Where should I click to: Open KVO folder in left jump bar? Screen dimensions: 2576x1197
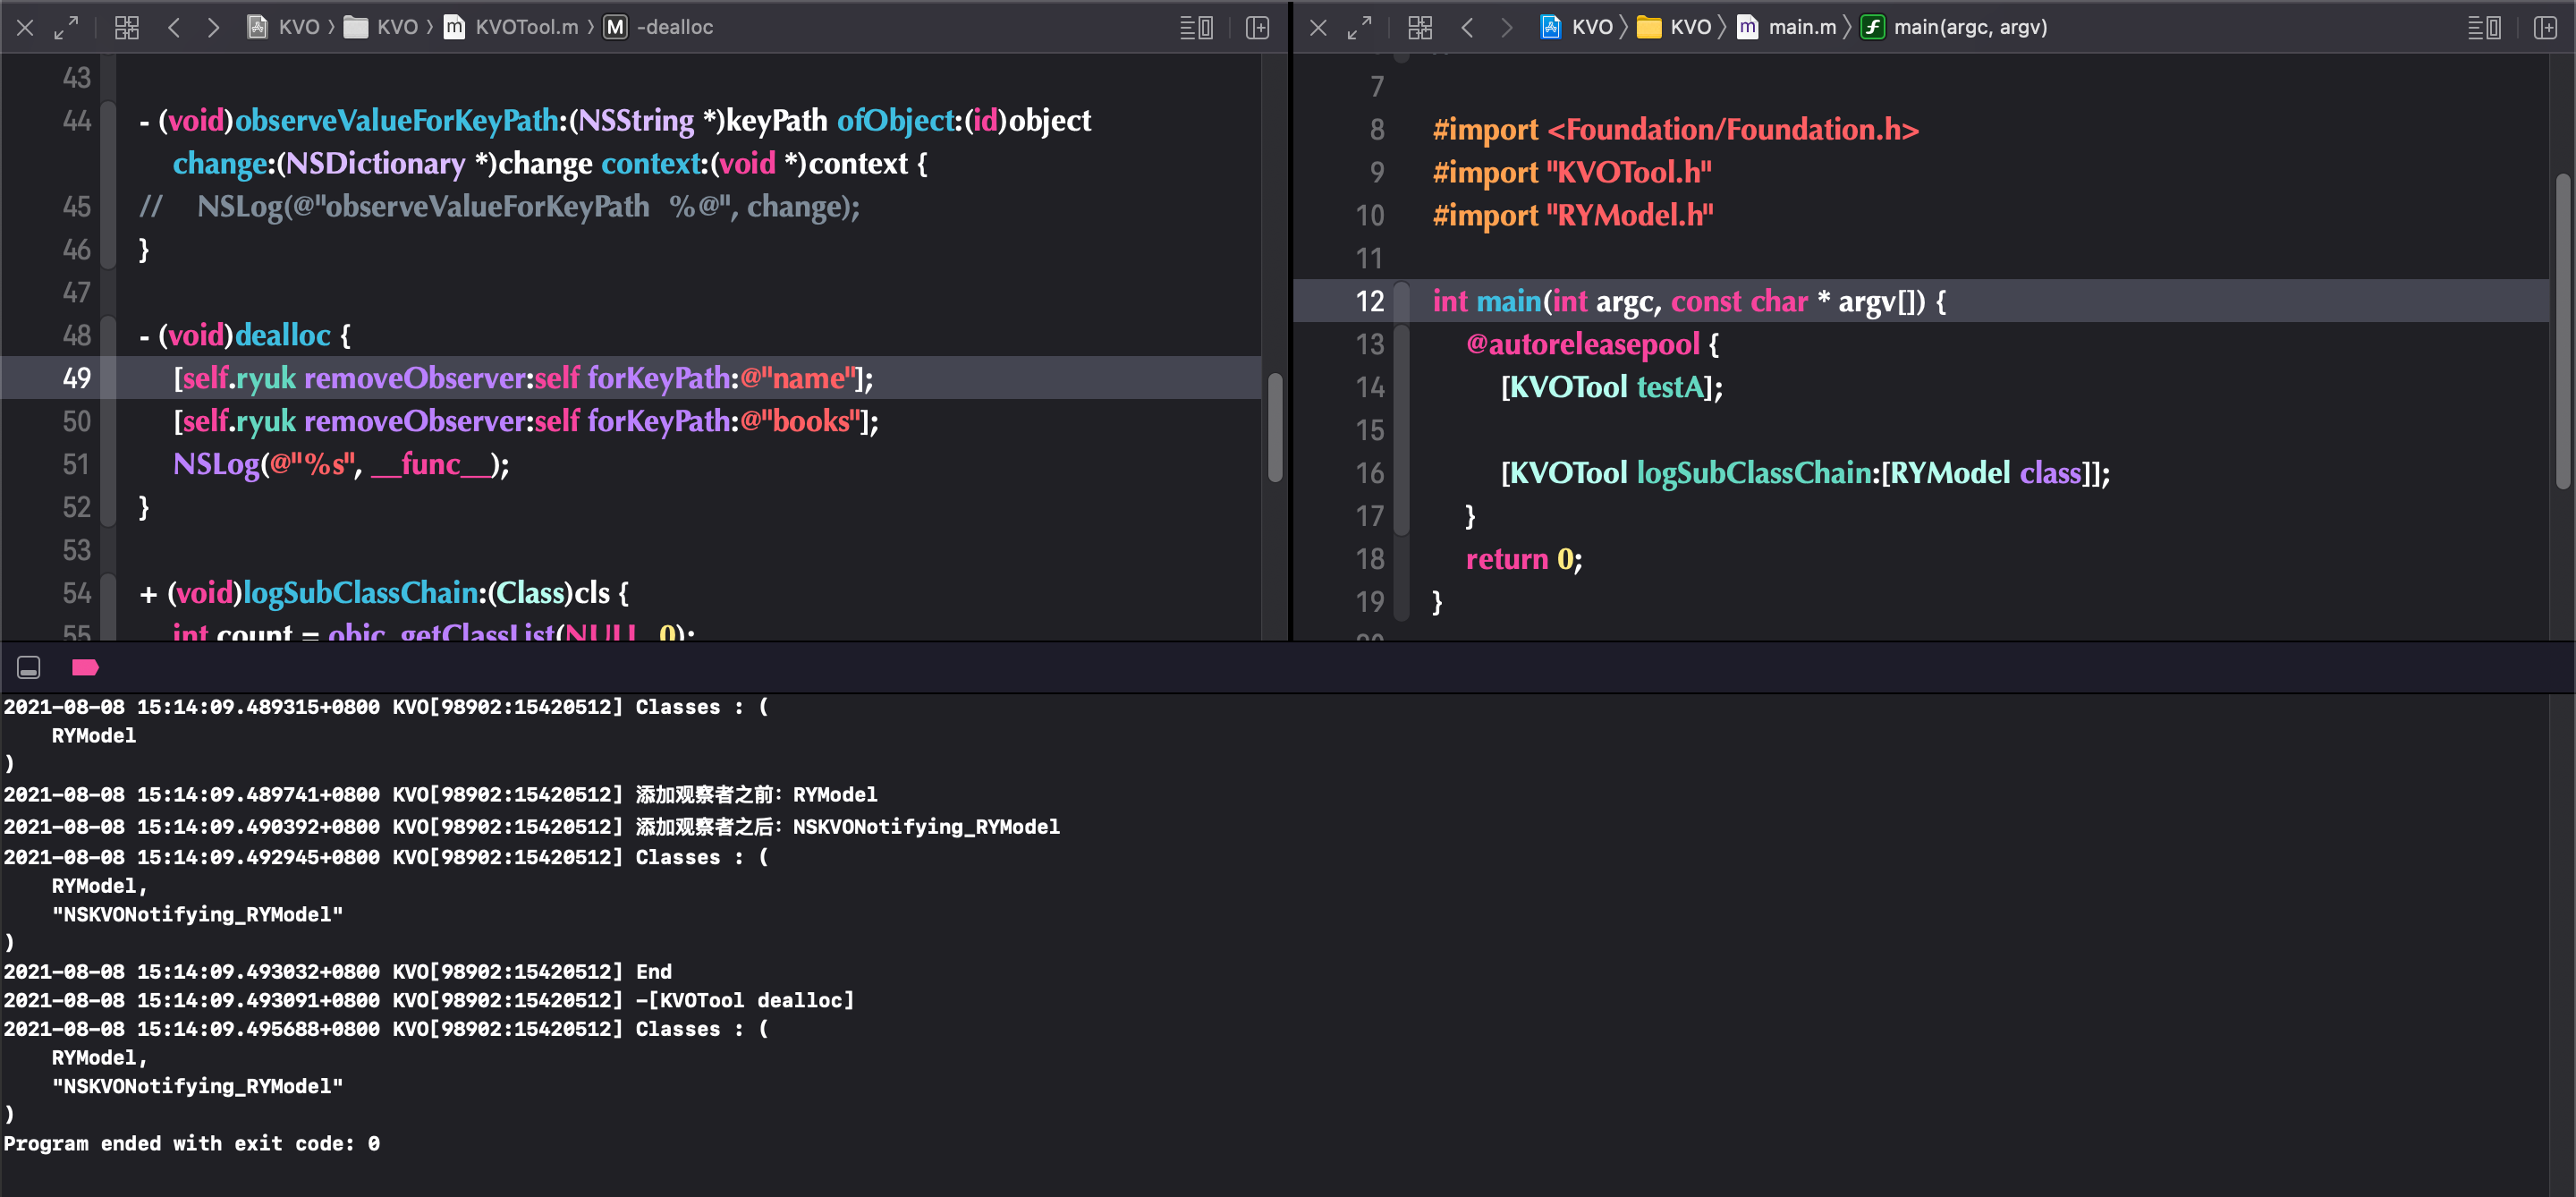381,27
